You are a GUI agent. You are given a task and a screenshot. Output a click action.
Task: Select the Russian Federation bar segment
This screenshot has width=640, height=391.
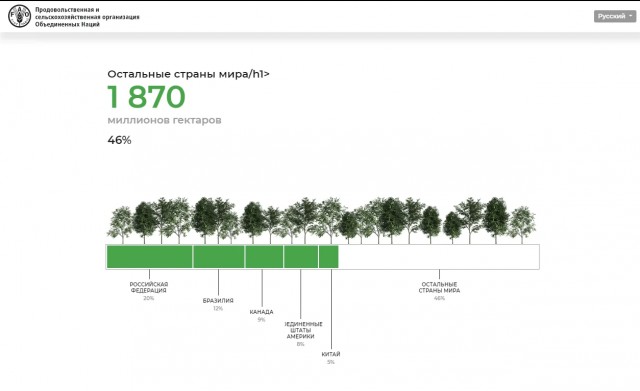point(149,257)
